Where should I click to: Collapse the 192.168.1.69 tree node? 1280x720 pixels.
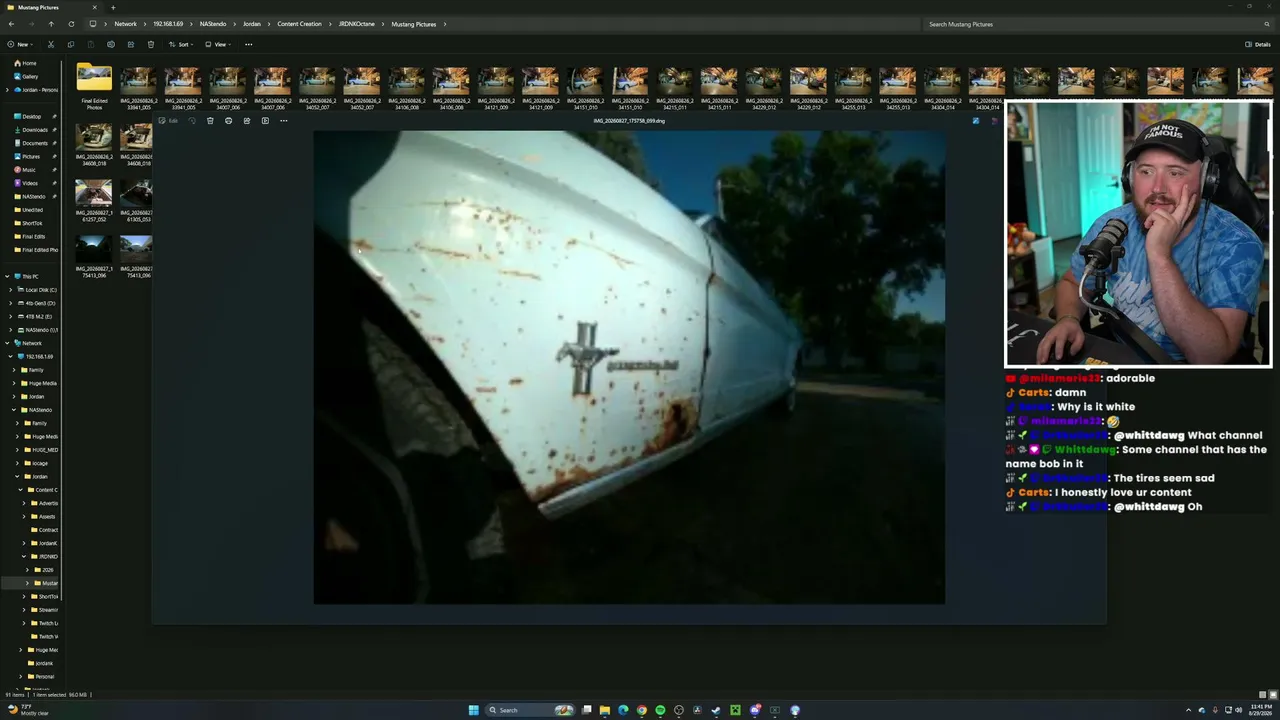pyautogui.click(x=11, y=356)
